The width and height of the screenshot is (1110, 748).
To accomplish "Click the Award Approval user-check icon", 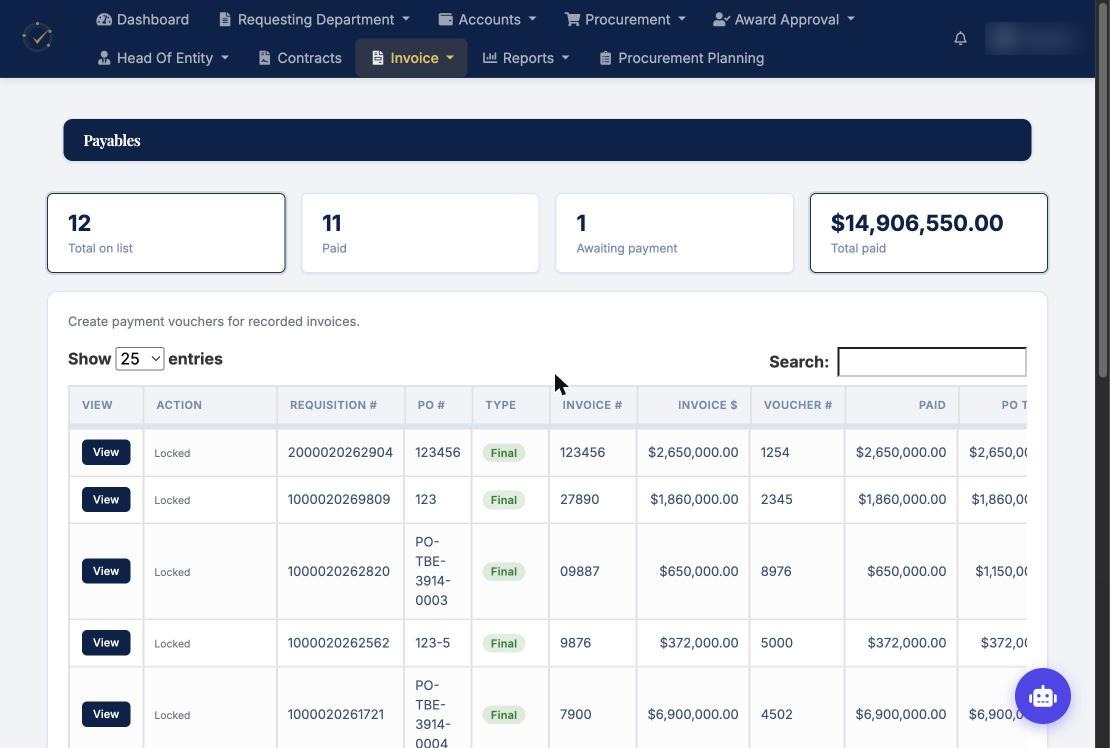I will click(x=721, y=19).
